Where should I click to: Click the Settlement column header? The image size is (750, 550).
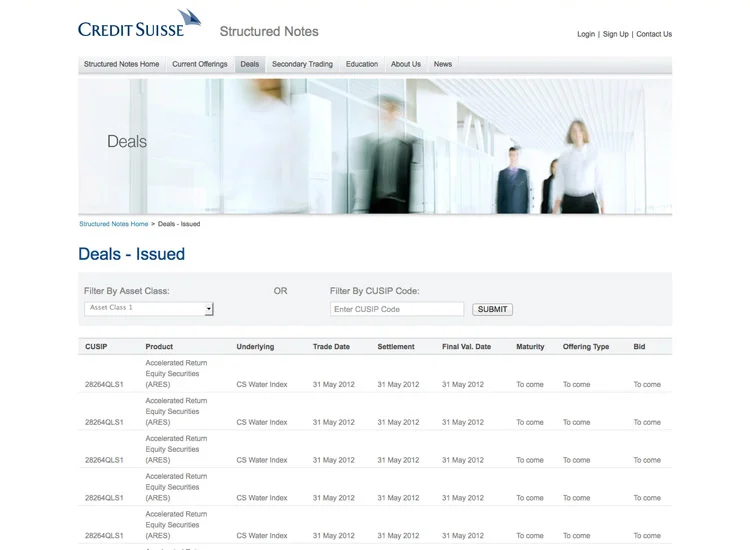(396, 347)
